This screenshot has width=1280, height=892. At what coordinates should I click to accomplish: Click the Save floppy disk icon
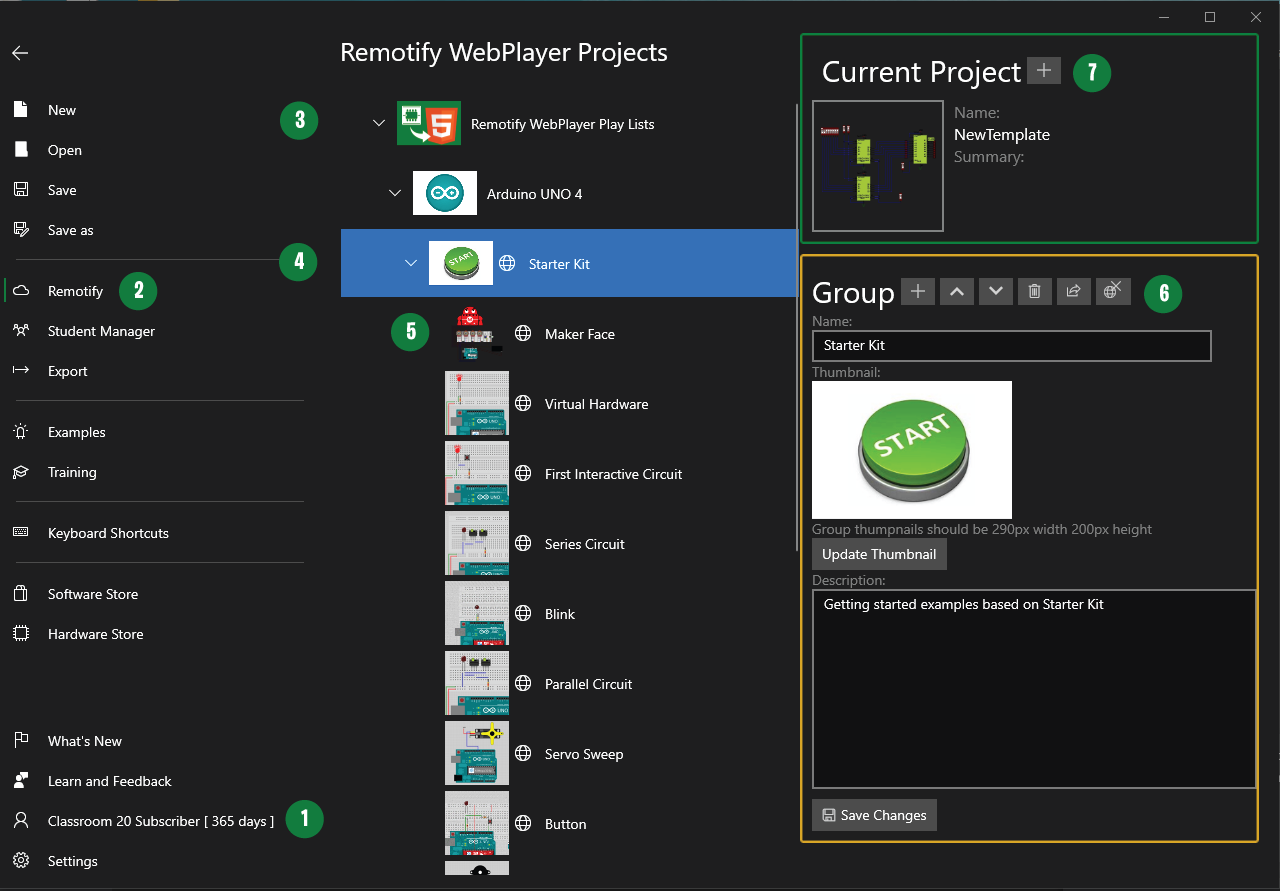pyautogui.click(x=20, y=190)
